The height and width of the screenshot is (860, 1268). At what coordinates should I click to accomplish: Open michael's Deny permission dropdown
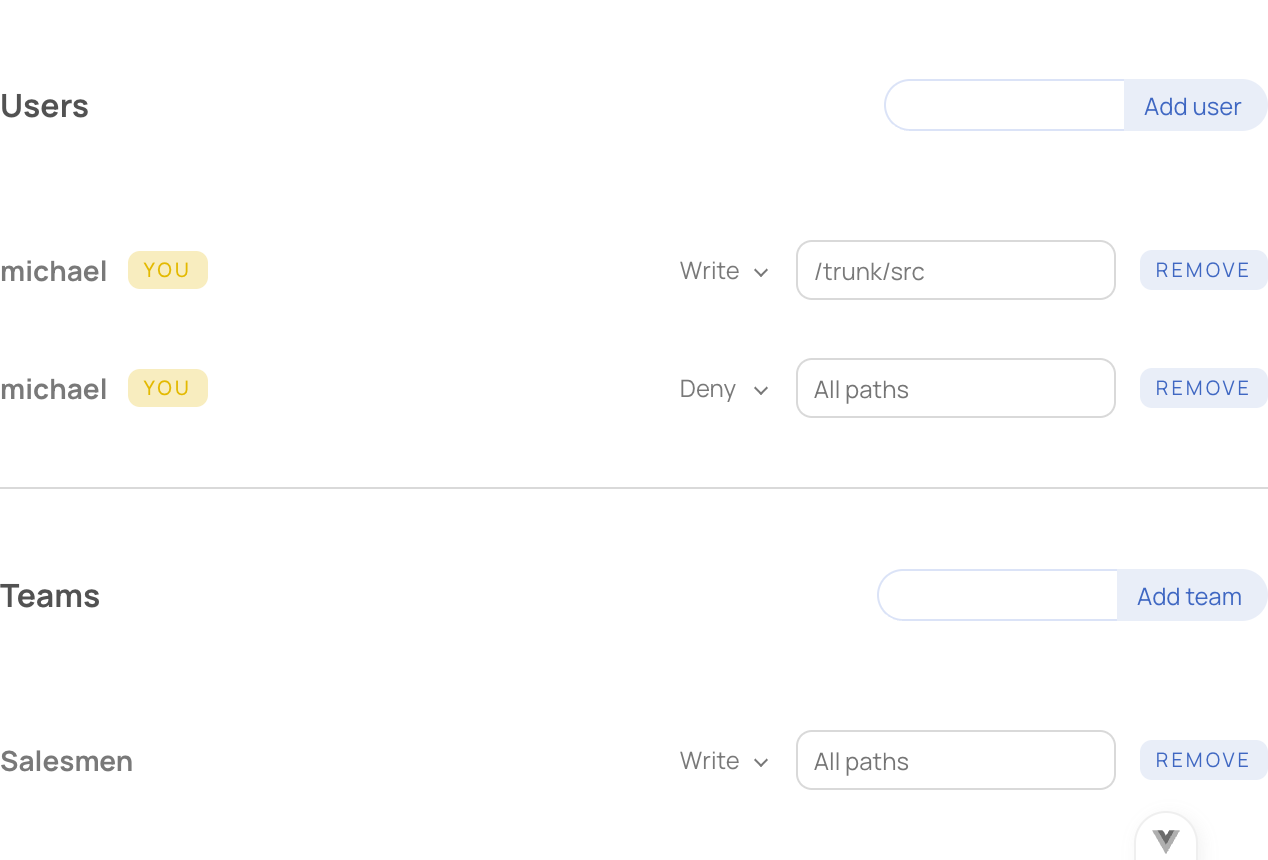tap(724, 389)
